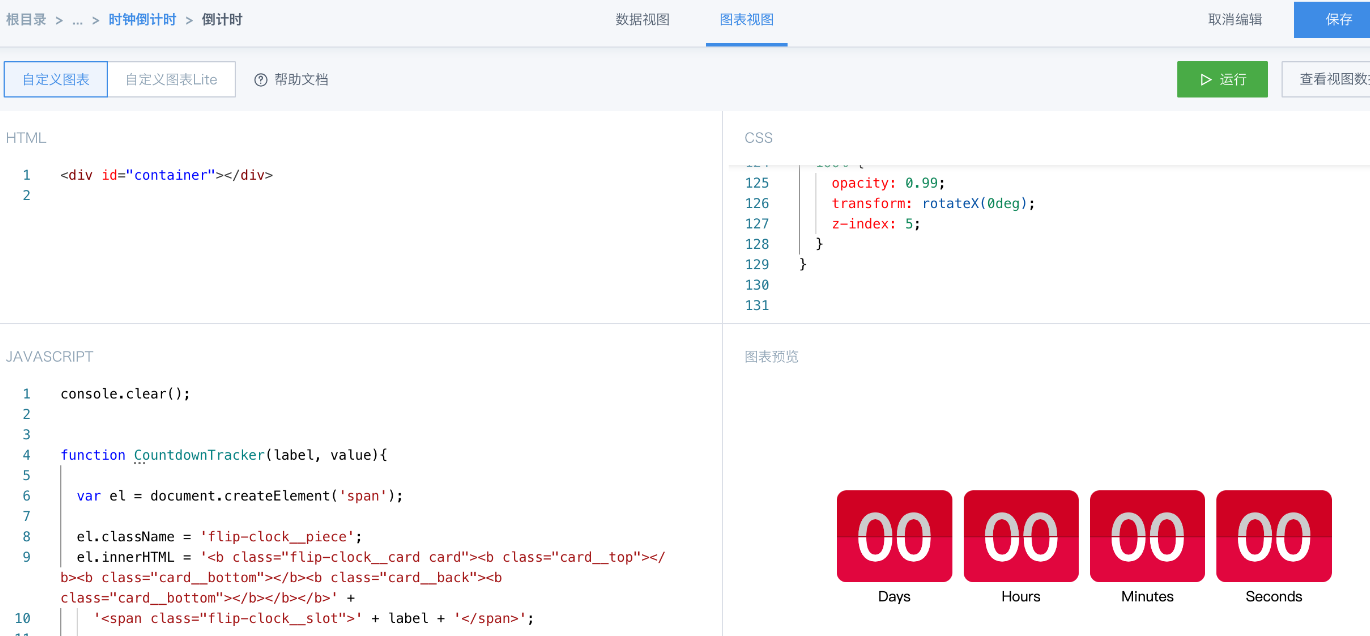Click the Days flip card in preview
Viewport: 1370px width, 636px height.
[x=894, y=536]
